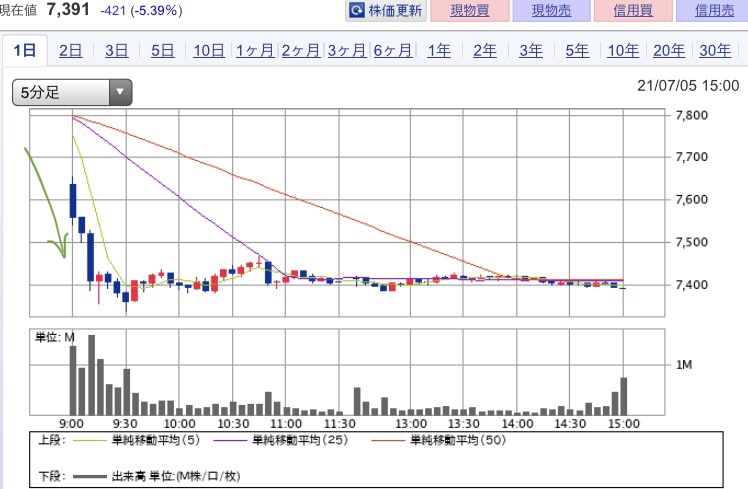Click the purple 25-period average line swatch
748x489 pixels.
[x=229, y=440]
